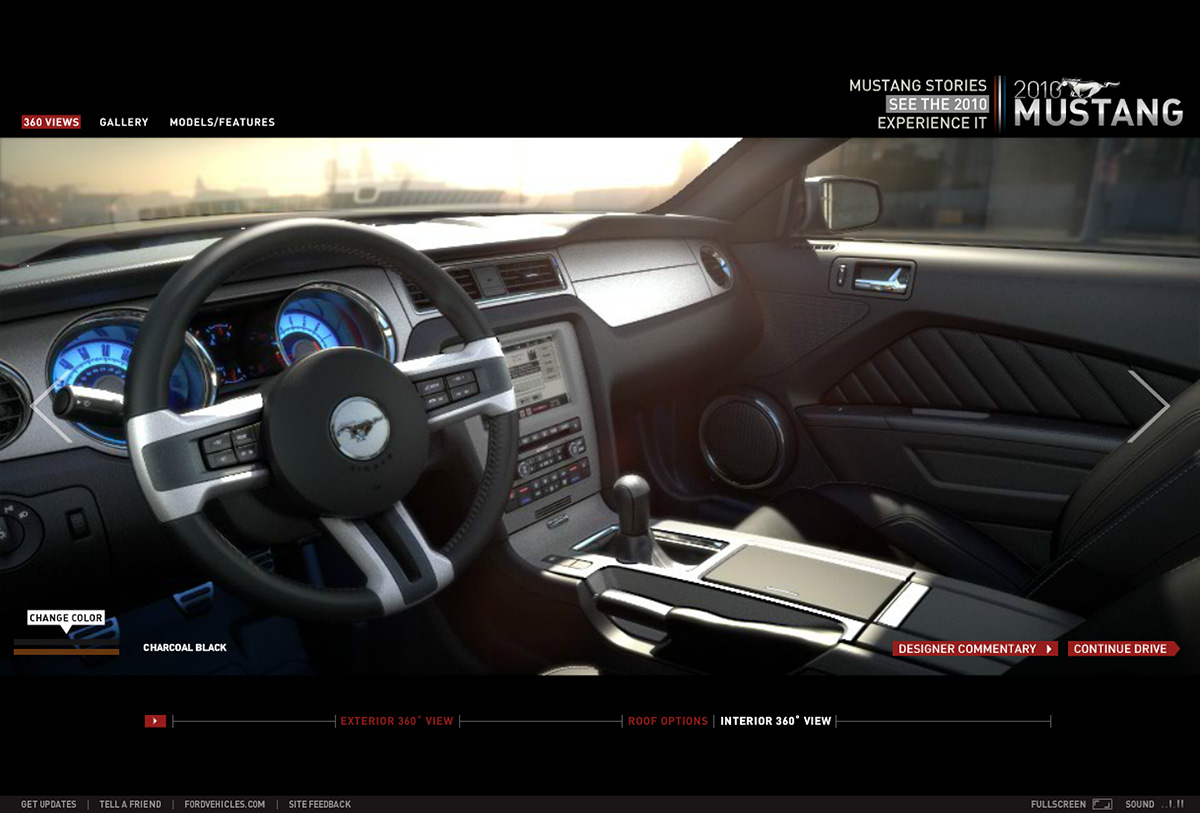The height and width of the screenshot is (813, 1200).
Task: Jump to Exterior 360° View
Action: [397, 721]
